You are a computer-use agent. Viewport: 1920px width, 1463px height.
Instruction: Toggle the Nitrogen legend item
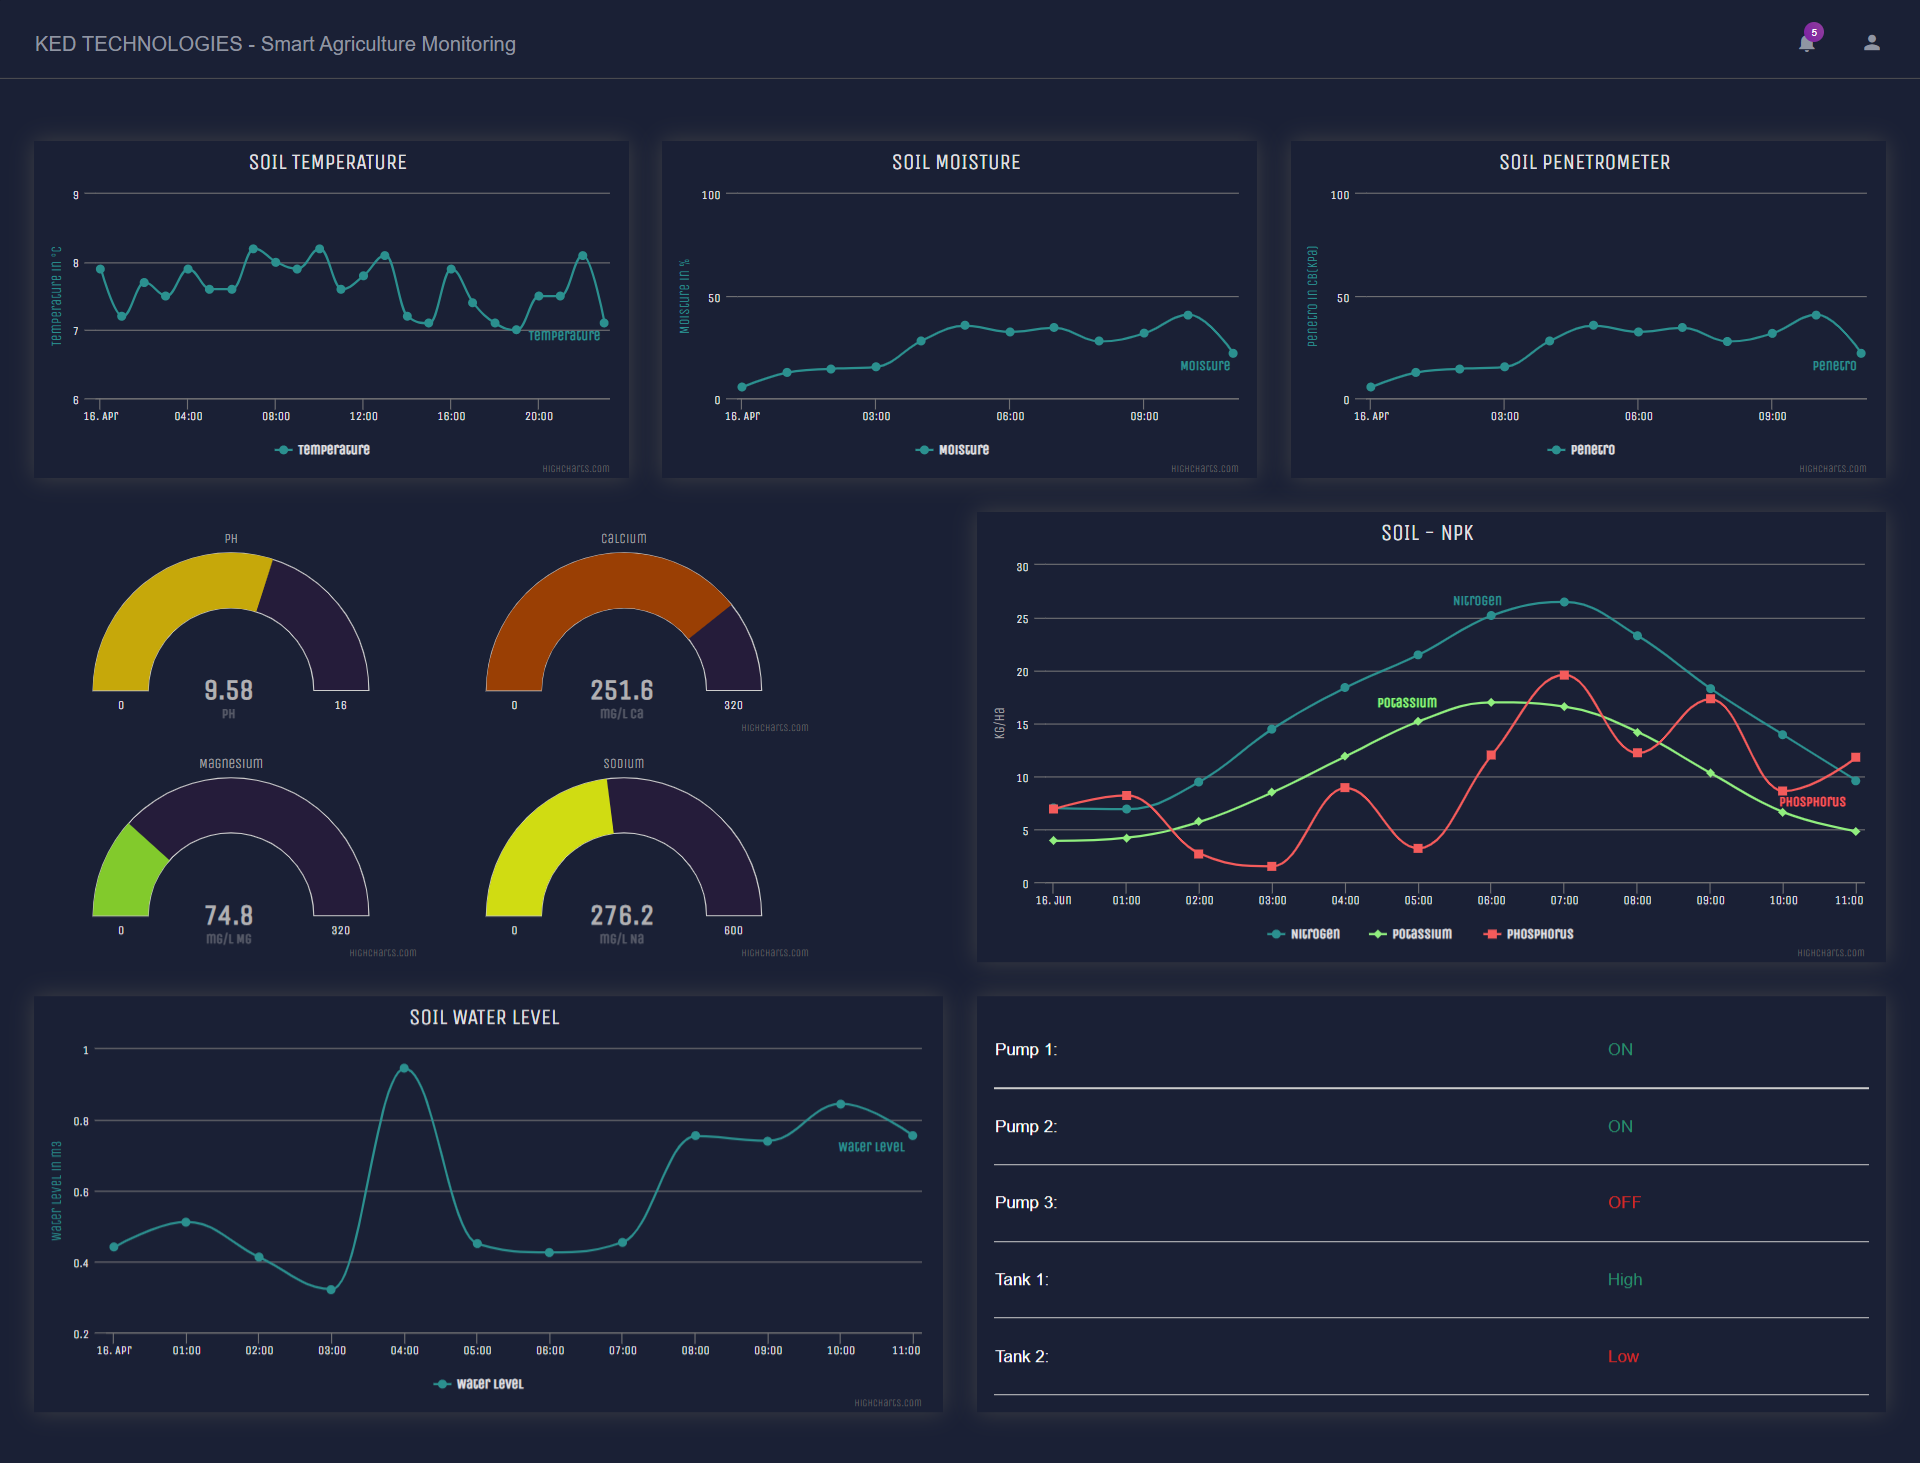[1303, 934]
